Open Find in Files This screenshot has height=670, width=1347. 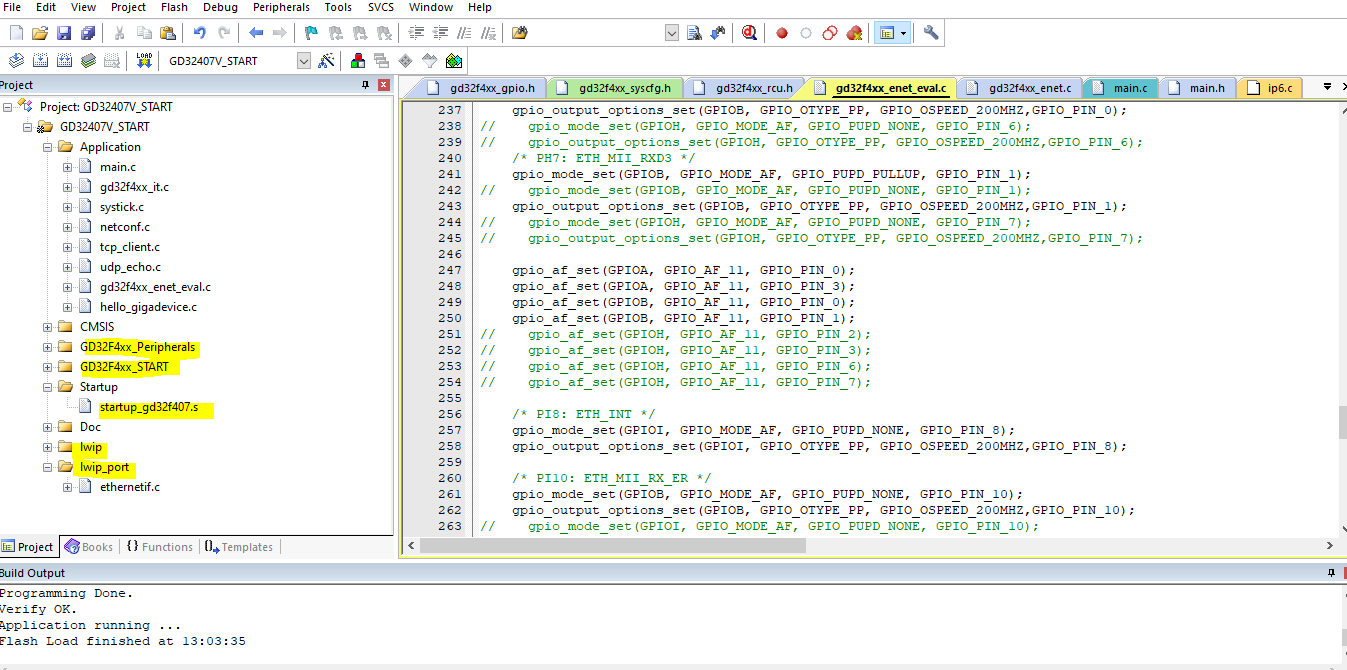tap(519, 33)
